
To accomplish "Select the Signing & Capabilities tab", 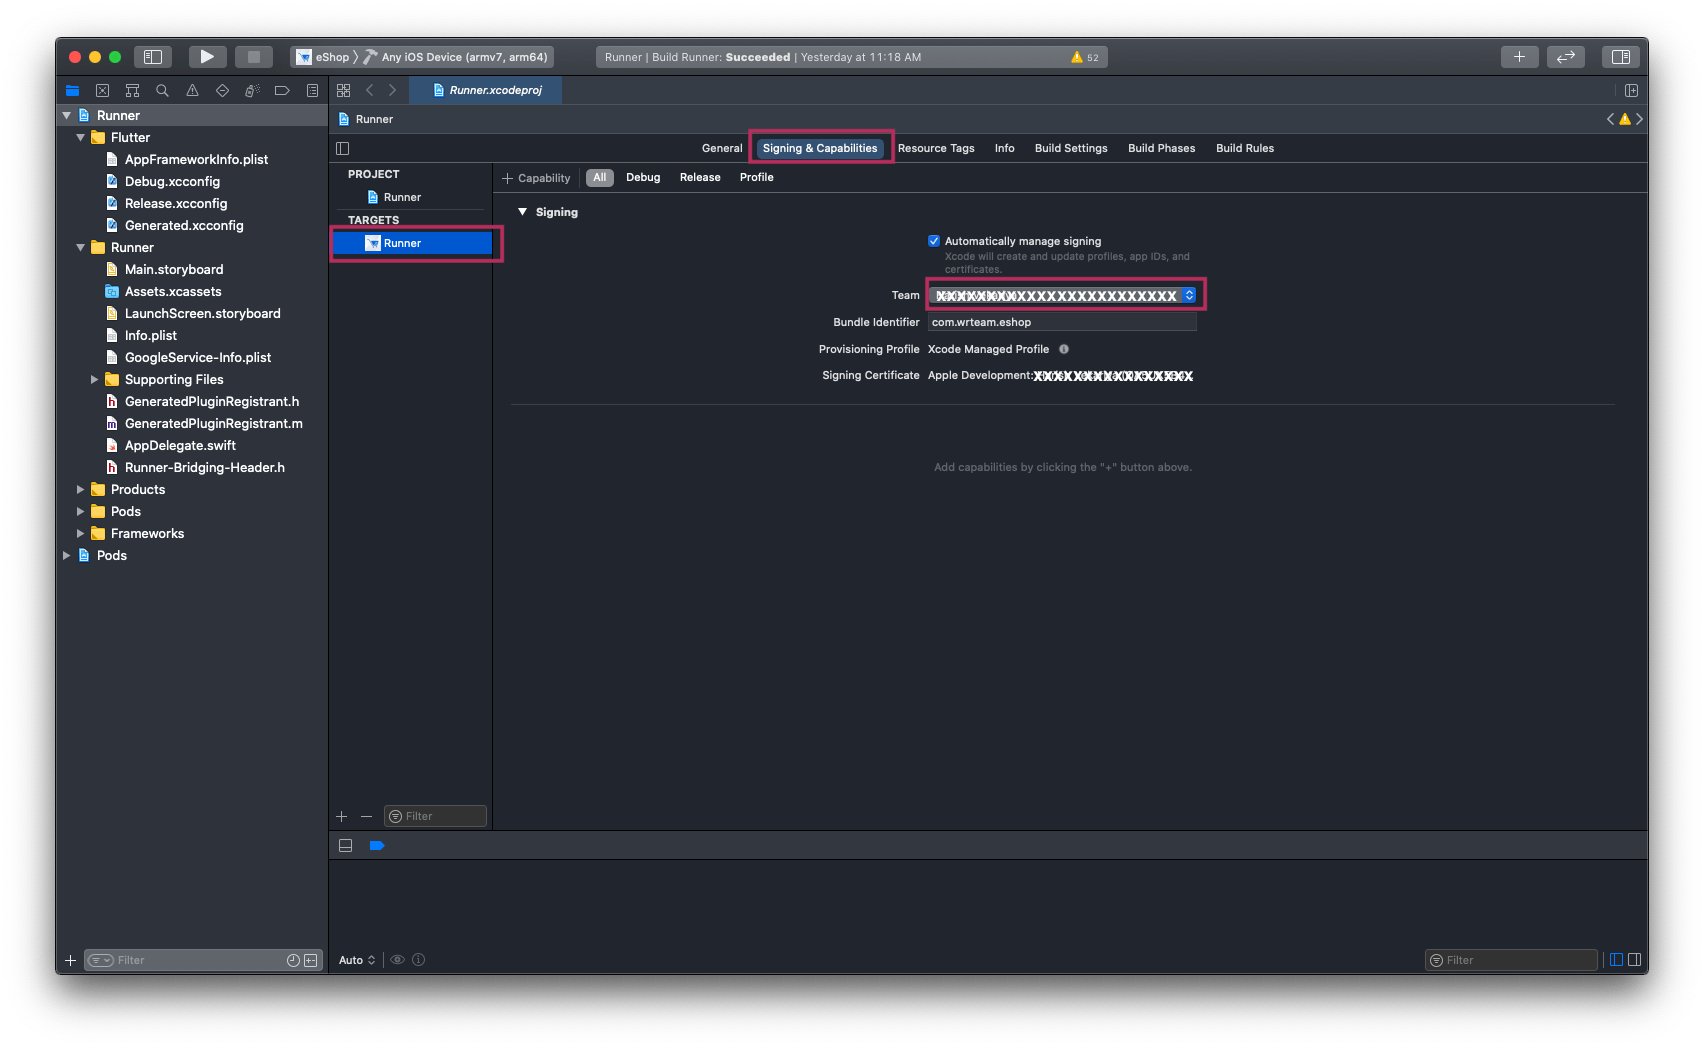I will pos(820,148).
